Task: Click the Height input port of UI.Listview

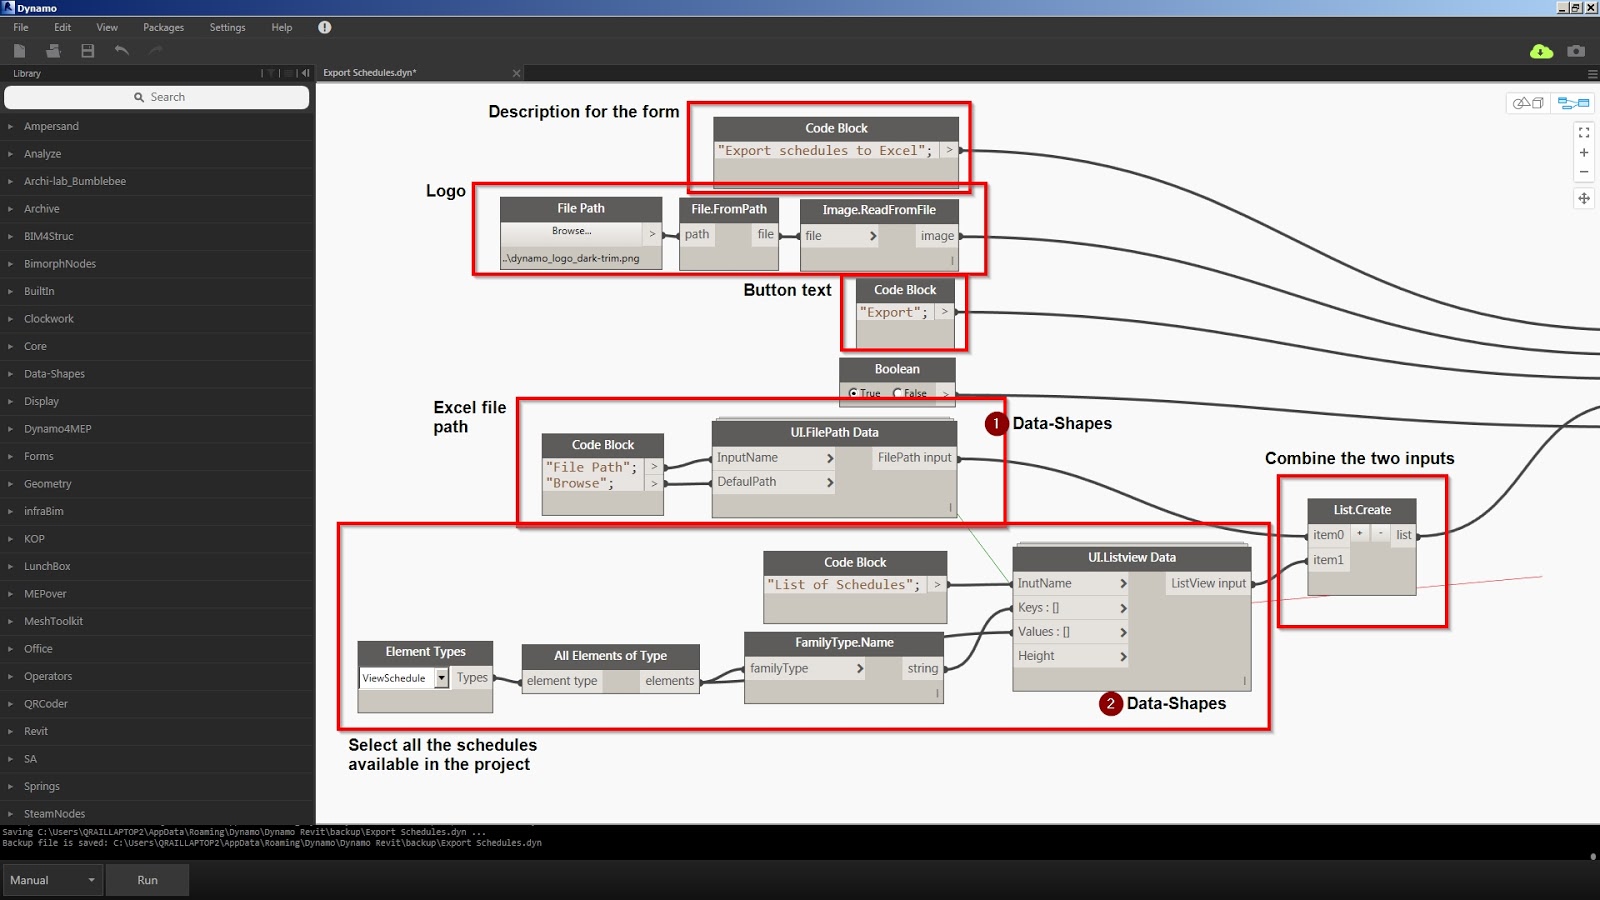Action: click(1071, 656)
